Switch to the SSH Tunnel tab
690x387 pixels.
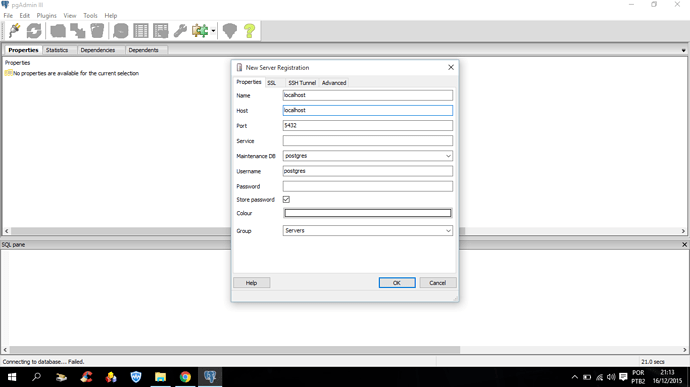coord(302,83)
